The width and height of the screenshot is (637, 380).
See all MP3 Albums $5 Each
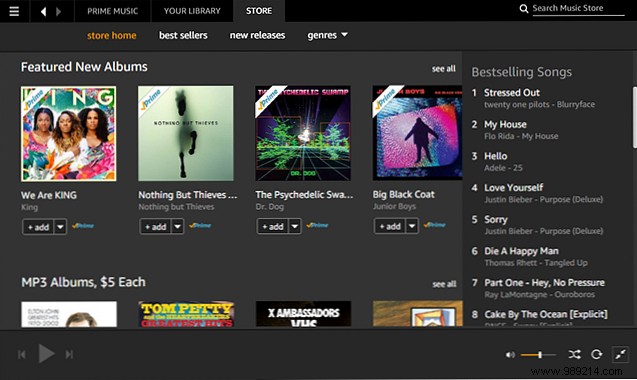(444, 284)
